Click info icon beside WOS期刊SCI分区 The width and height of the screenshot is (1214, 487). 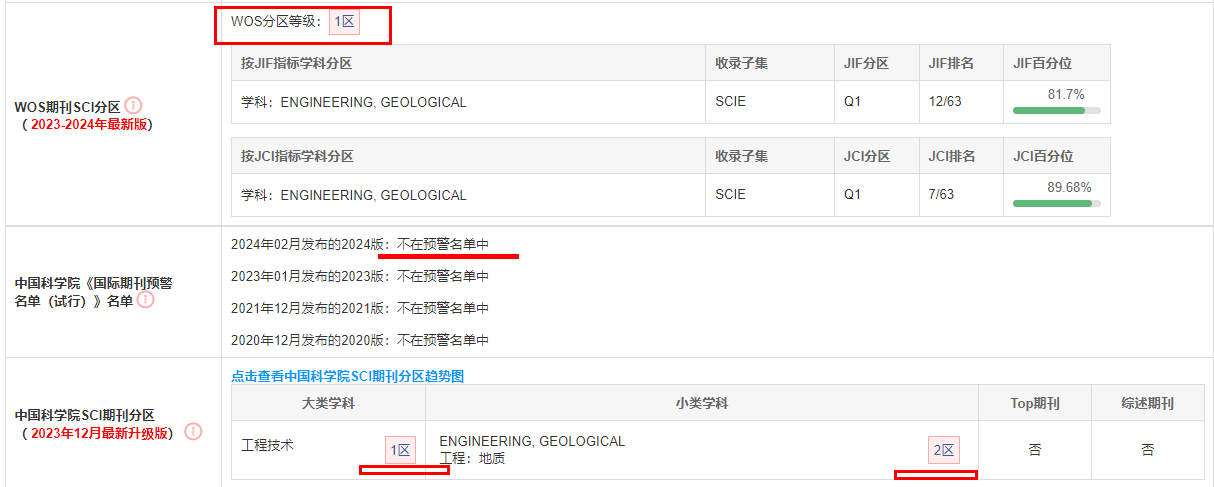click(x=134, y=105)
